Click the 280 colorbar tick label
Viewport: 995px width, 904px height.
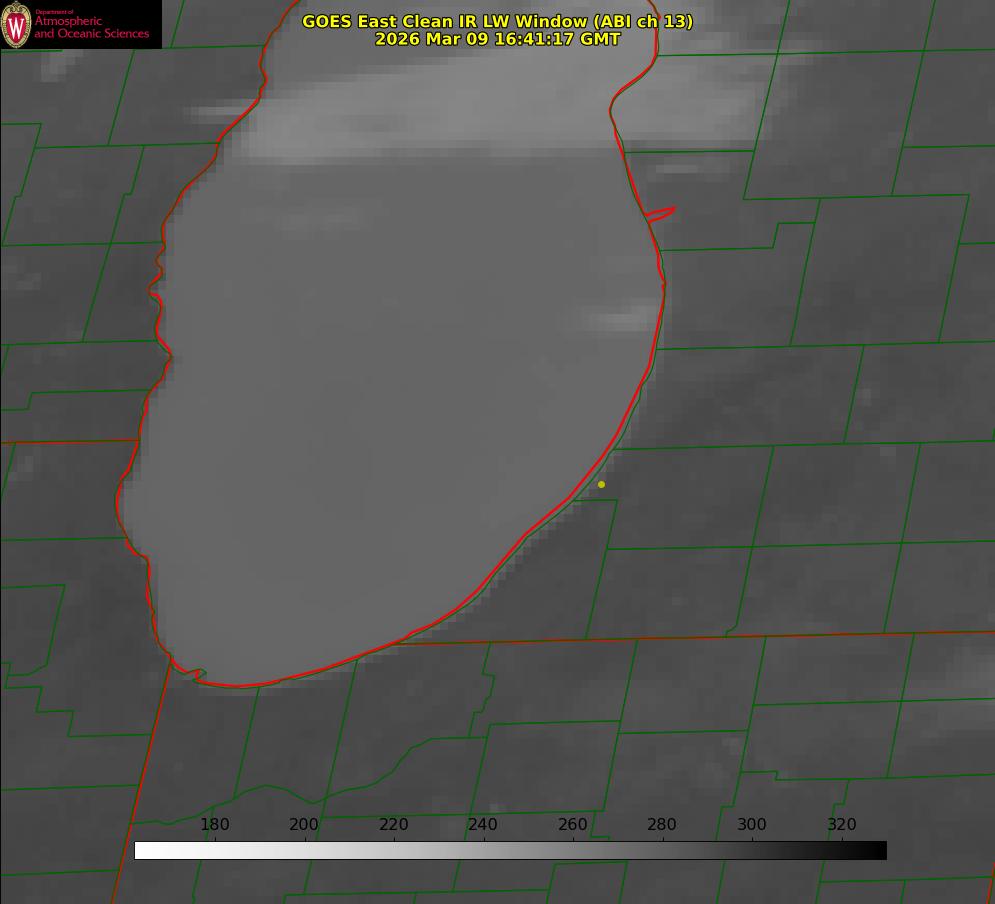(x=662, y=825)
